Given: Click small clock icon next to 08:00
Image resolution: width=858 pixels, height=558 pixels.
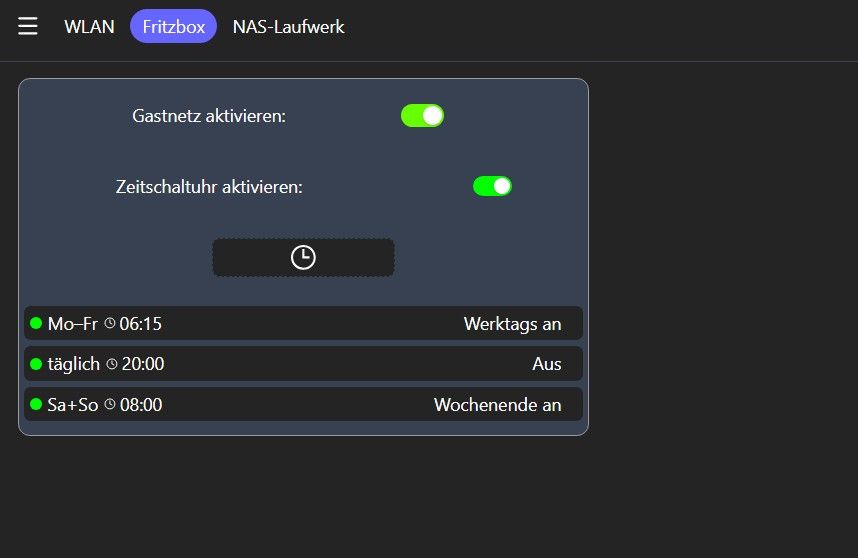Looking at the screenshot, I should (110, 404).
